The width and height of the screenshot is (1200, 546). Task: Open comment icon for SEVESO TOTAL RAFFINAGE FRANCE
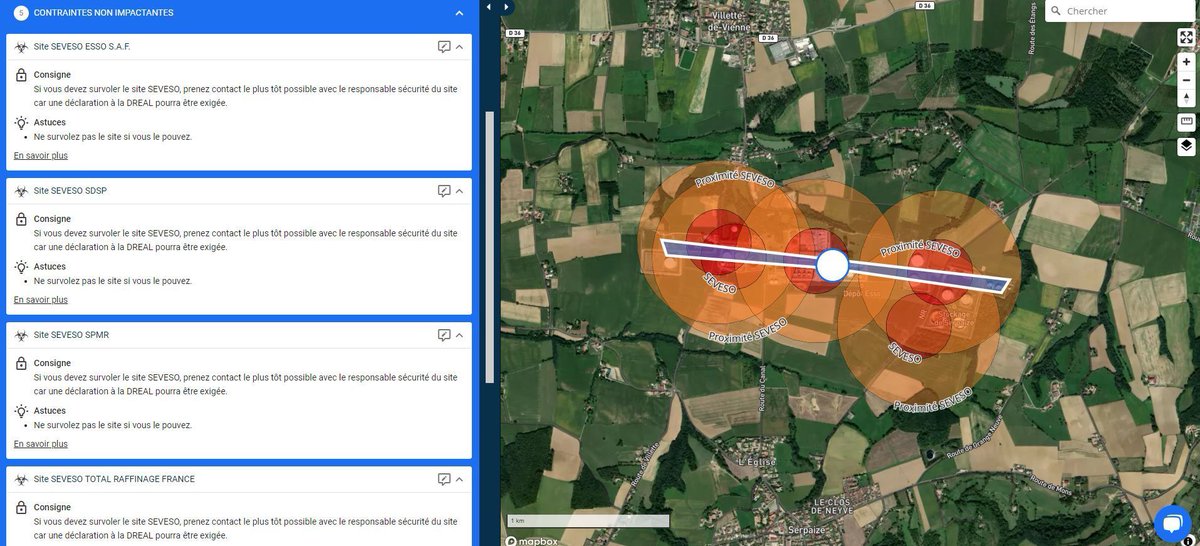[444, 479]
